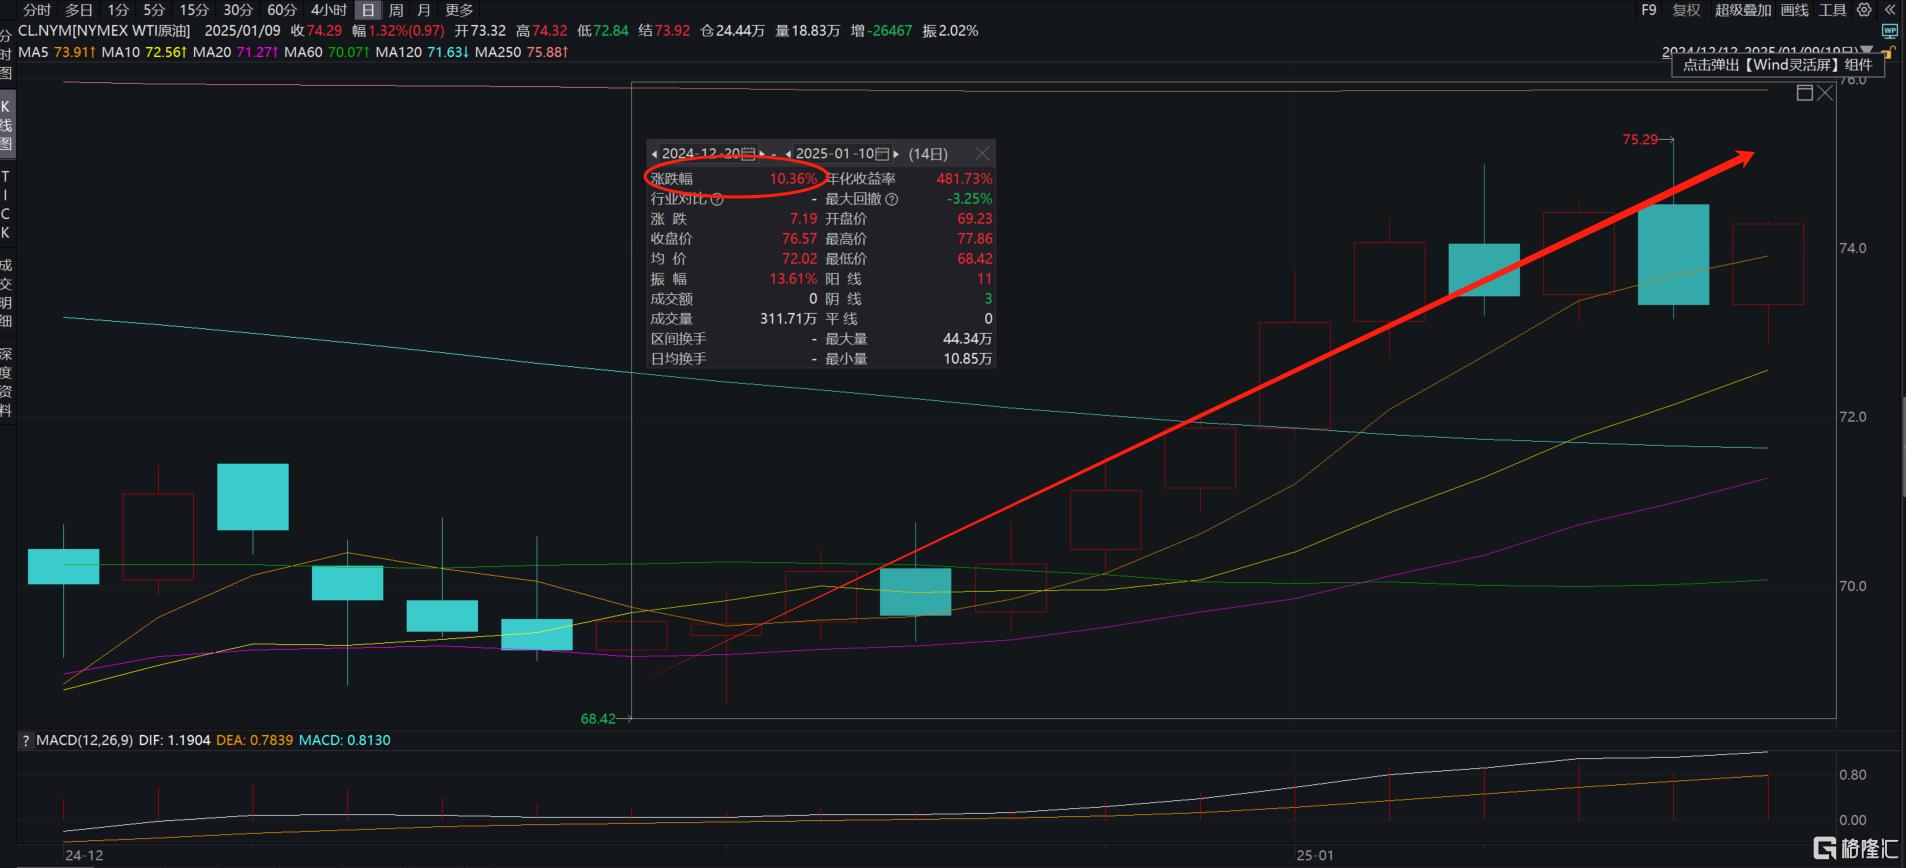Close the interval statistics popup
1906x868 pixels.
982,154
